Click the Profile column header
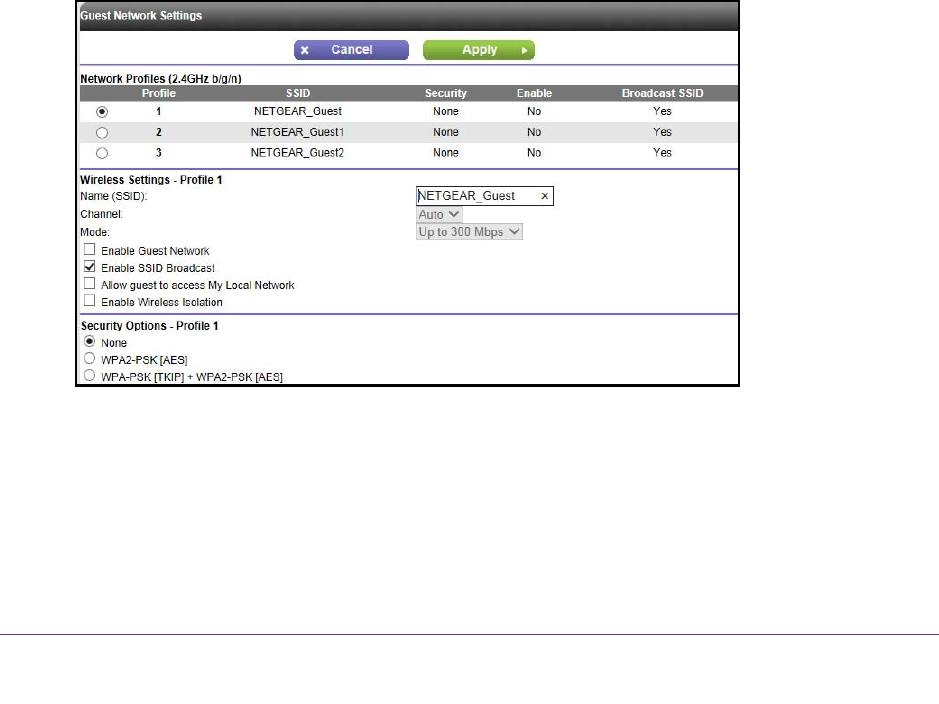 click(159, 93)
